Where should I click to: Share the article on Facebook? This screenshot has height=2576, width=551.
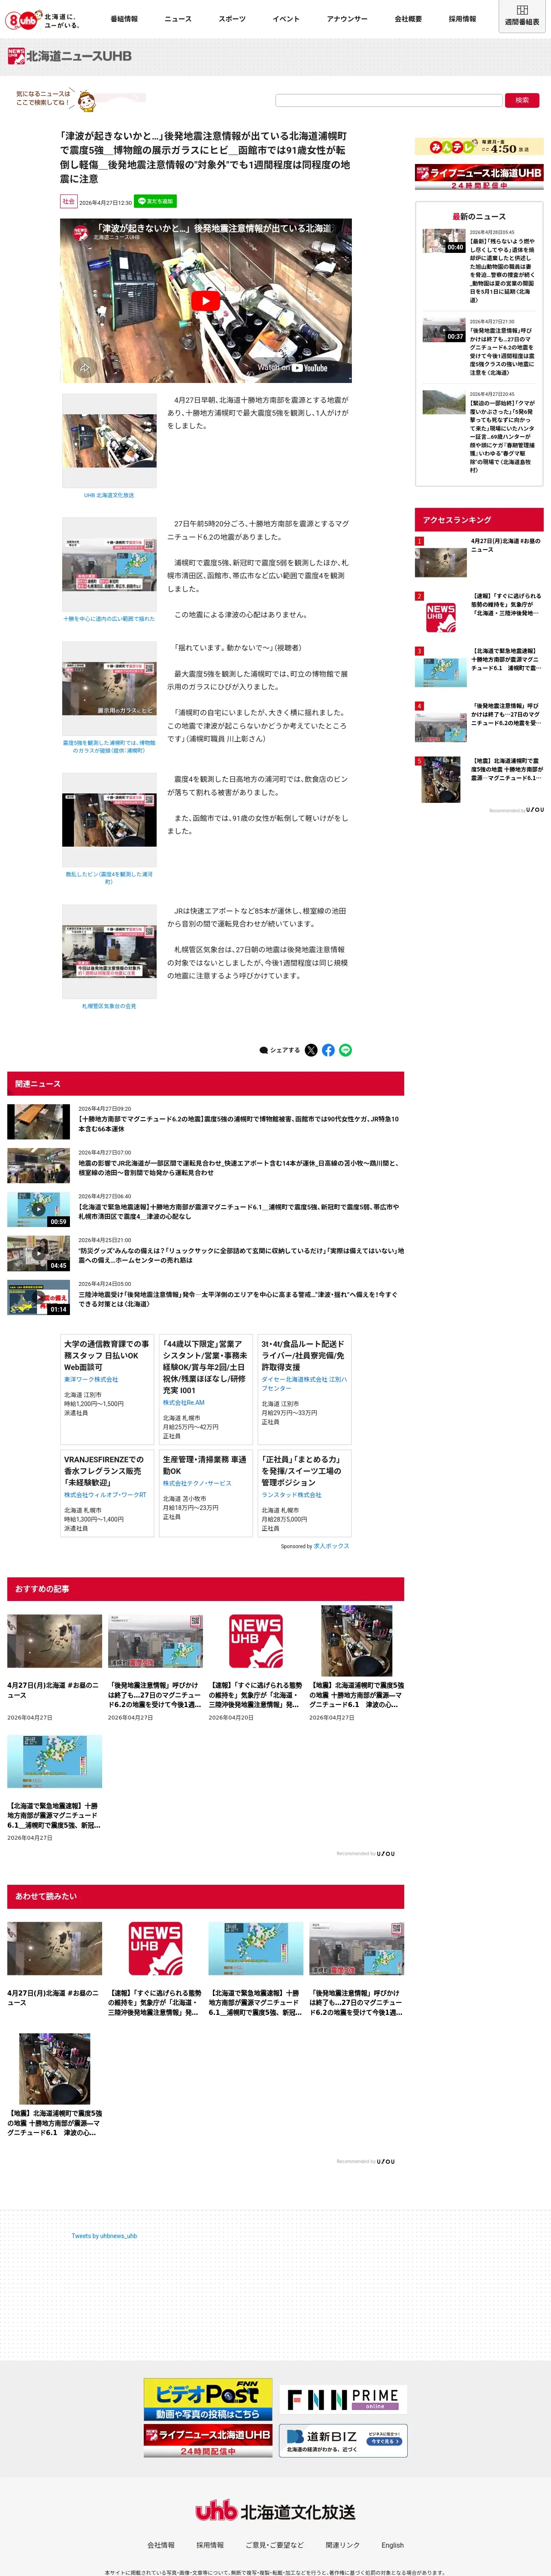tap(328, 1050)
